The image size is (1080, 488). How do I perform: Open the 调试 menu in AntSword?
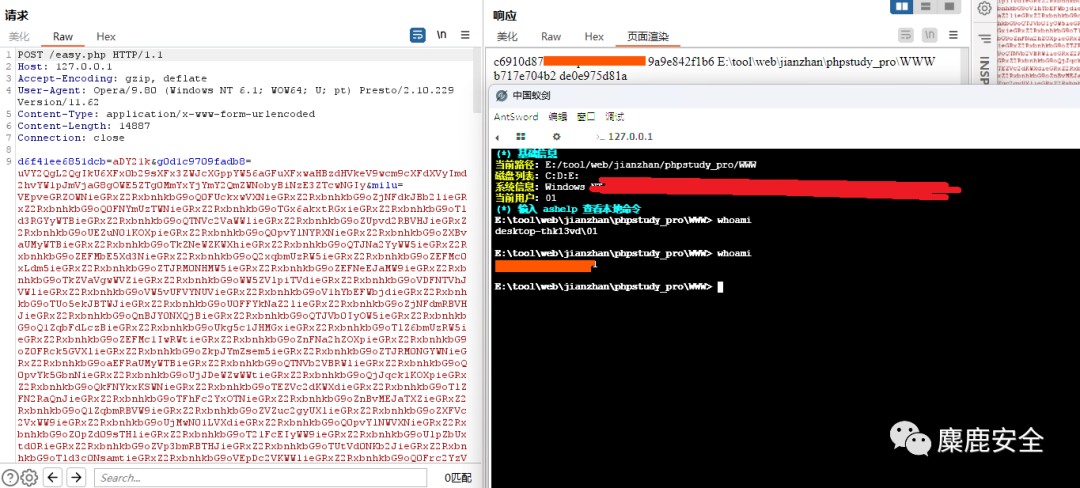[x=614, y=116]
